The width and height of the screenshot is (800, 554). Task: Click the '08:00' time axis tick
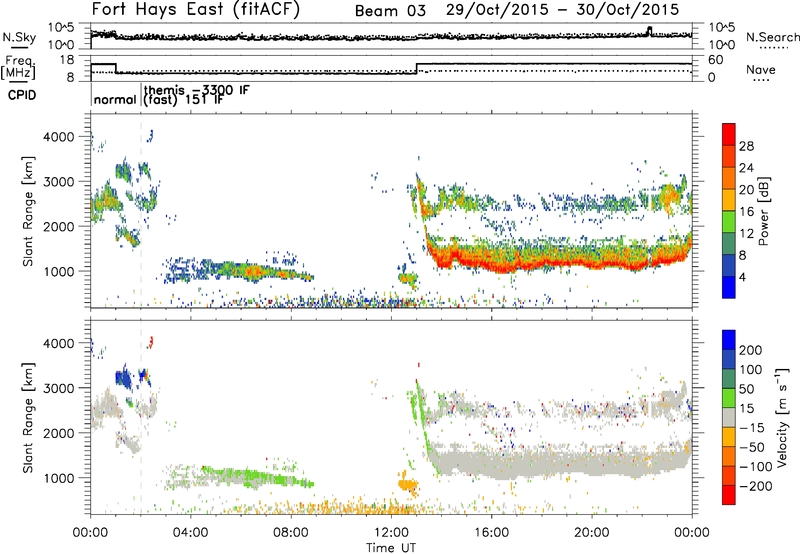pyautogui.click(x=291, y=533)
